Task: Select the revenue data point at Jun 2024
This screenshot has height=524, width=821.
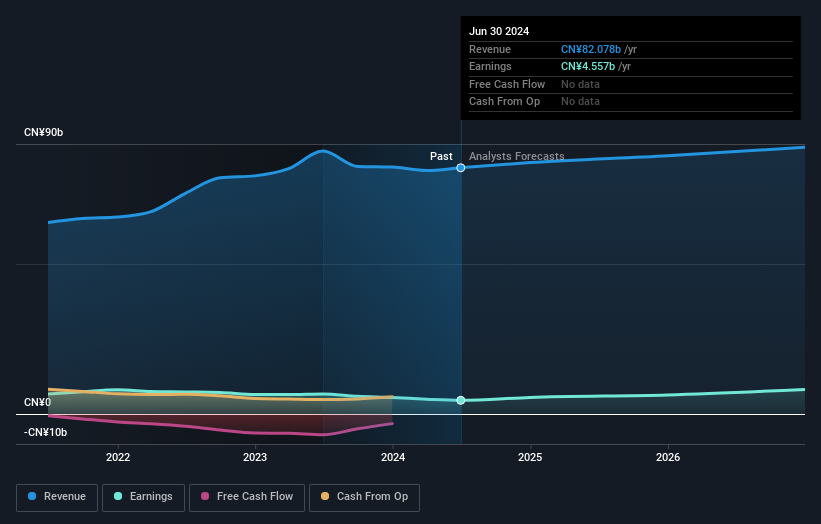Action: pos(461,168)
